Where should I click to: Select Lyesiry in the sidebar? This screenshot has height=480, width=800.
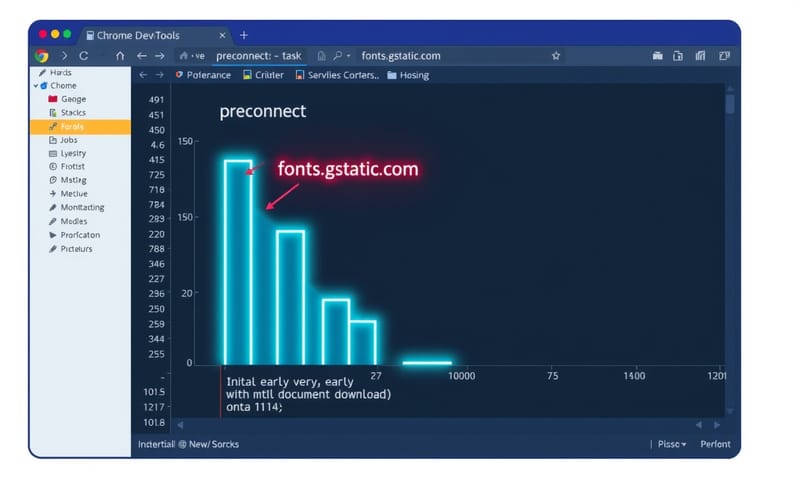click(x=67, y=153)
